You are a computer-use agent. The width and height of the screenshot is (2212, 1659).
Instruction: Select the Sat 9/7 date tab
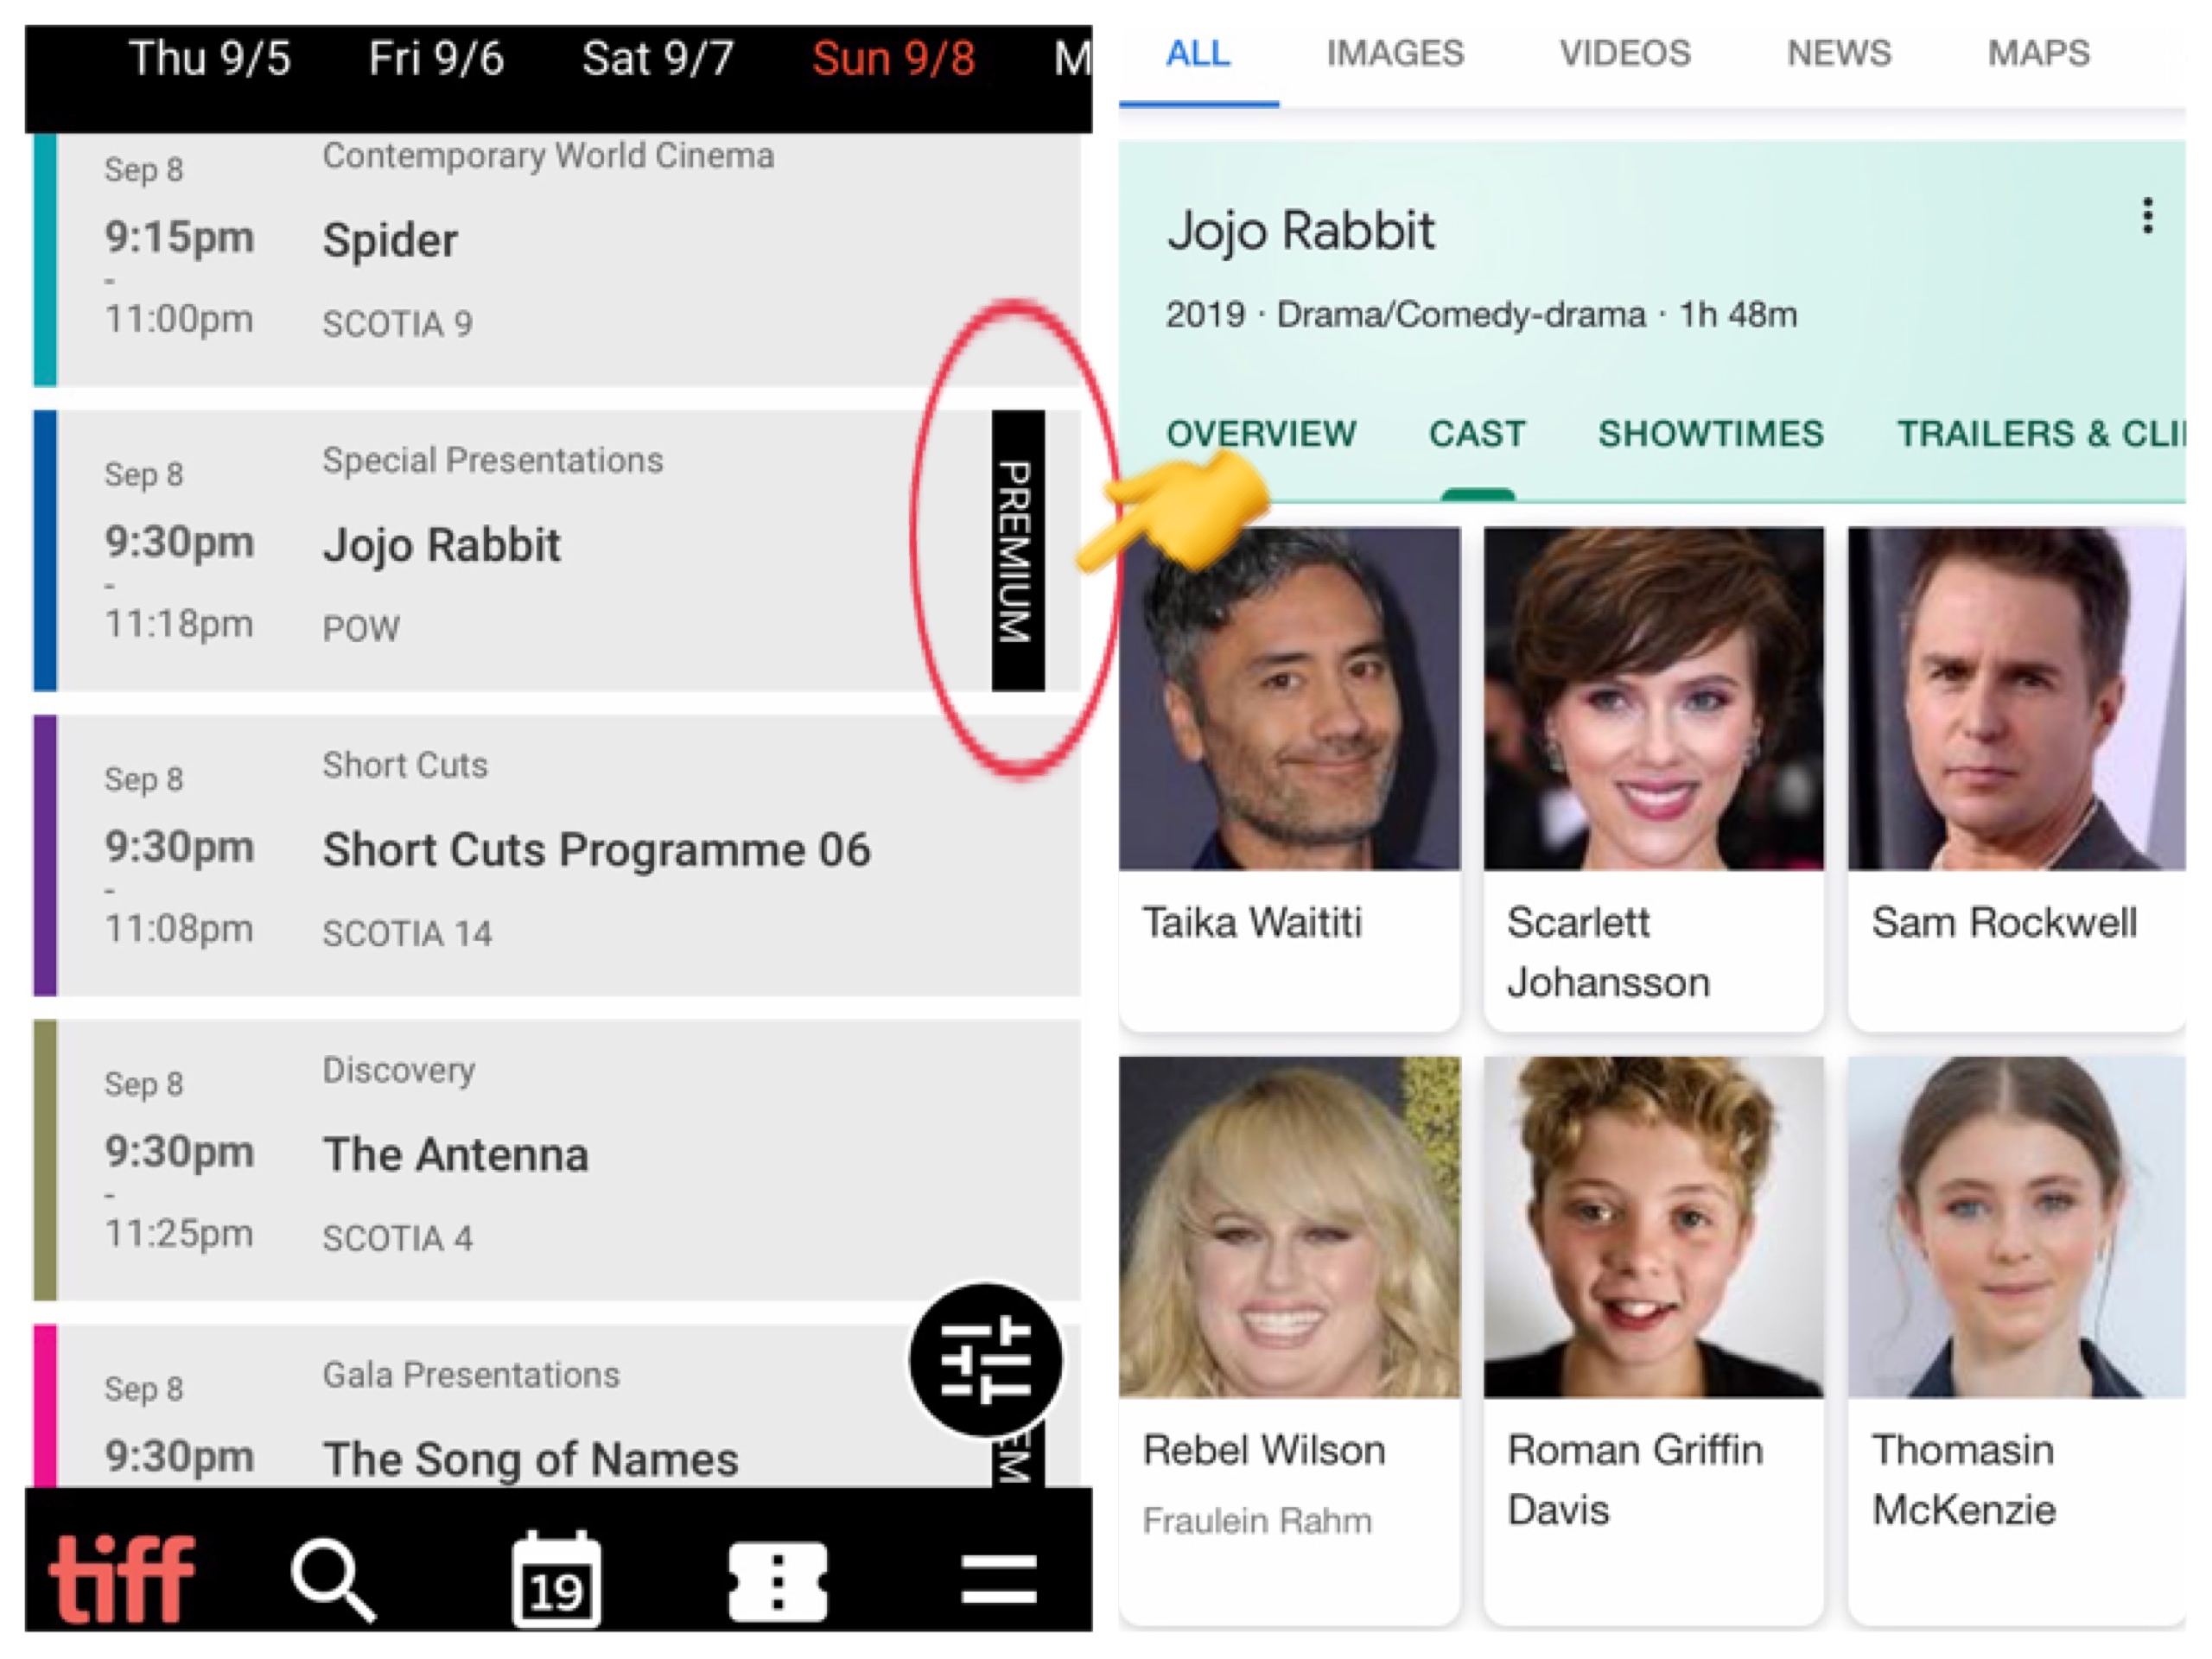click(658, 58)
